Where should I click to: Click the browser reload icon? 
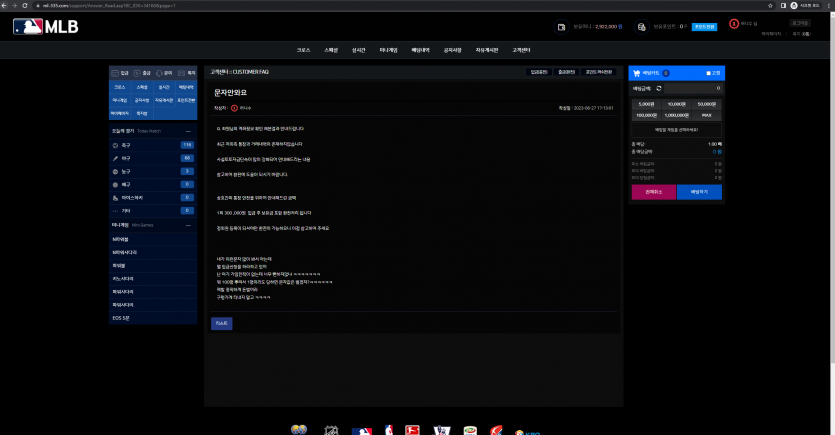24,5
